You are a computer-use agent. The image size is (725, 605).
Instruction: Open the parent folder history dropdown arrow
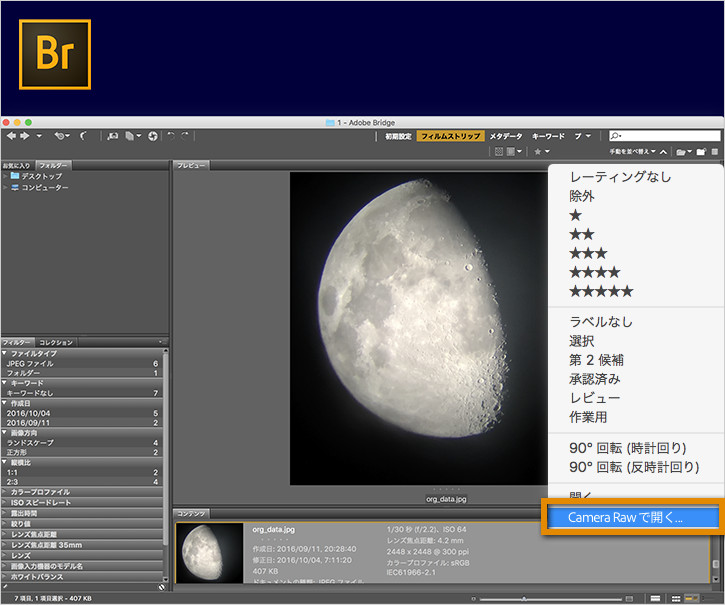point(39,136)
